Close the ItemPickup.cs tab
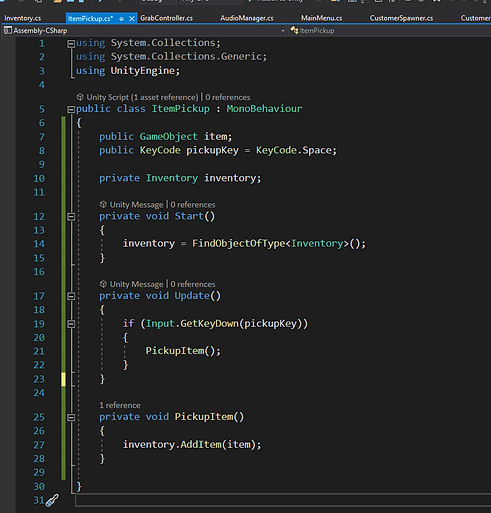 tap(132, 19)
